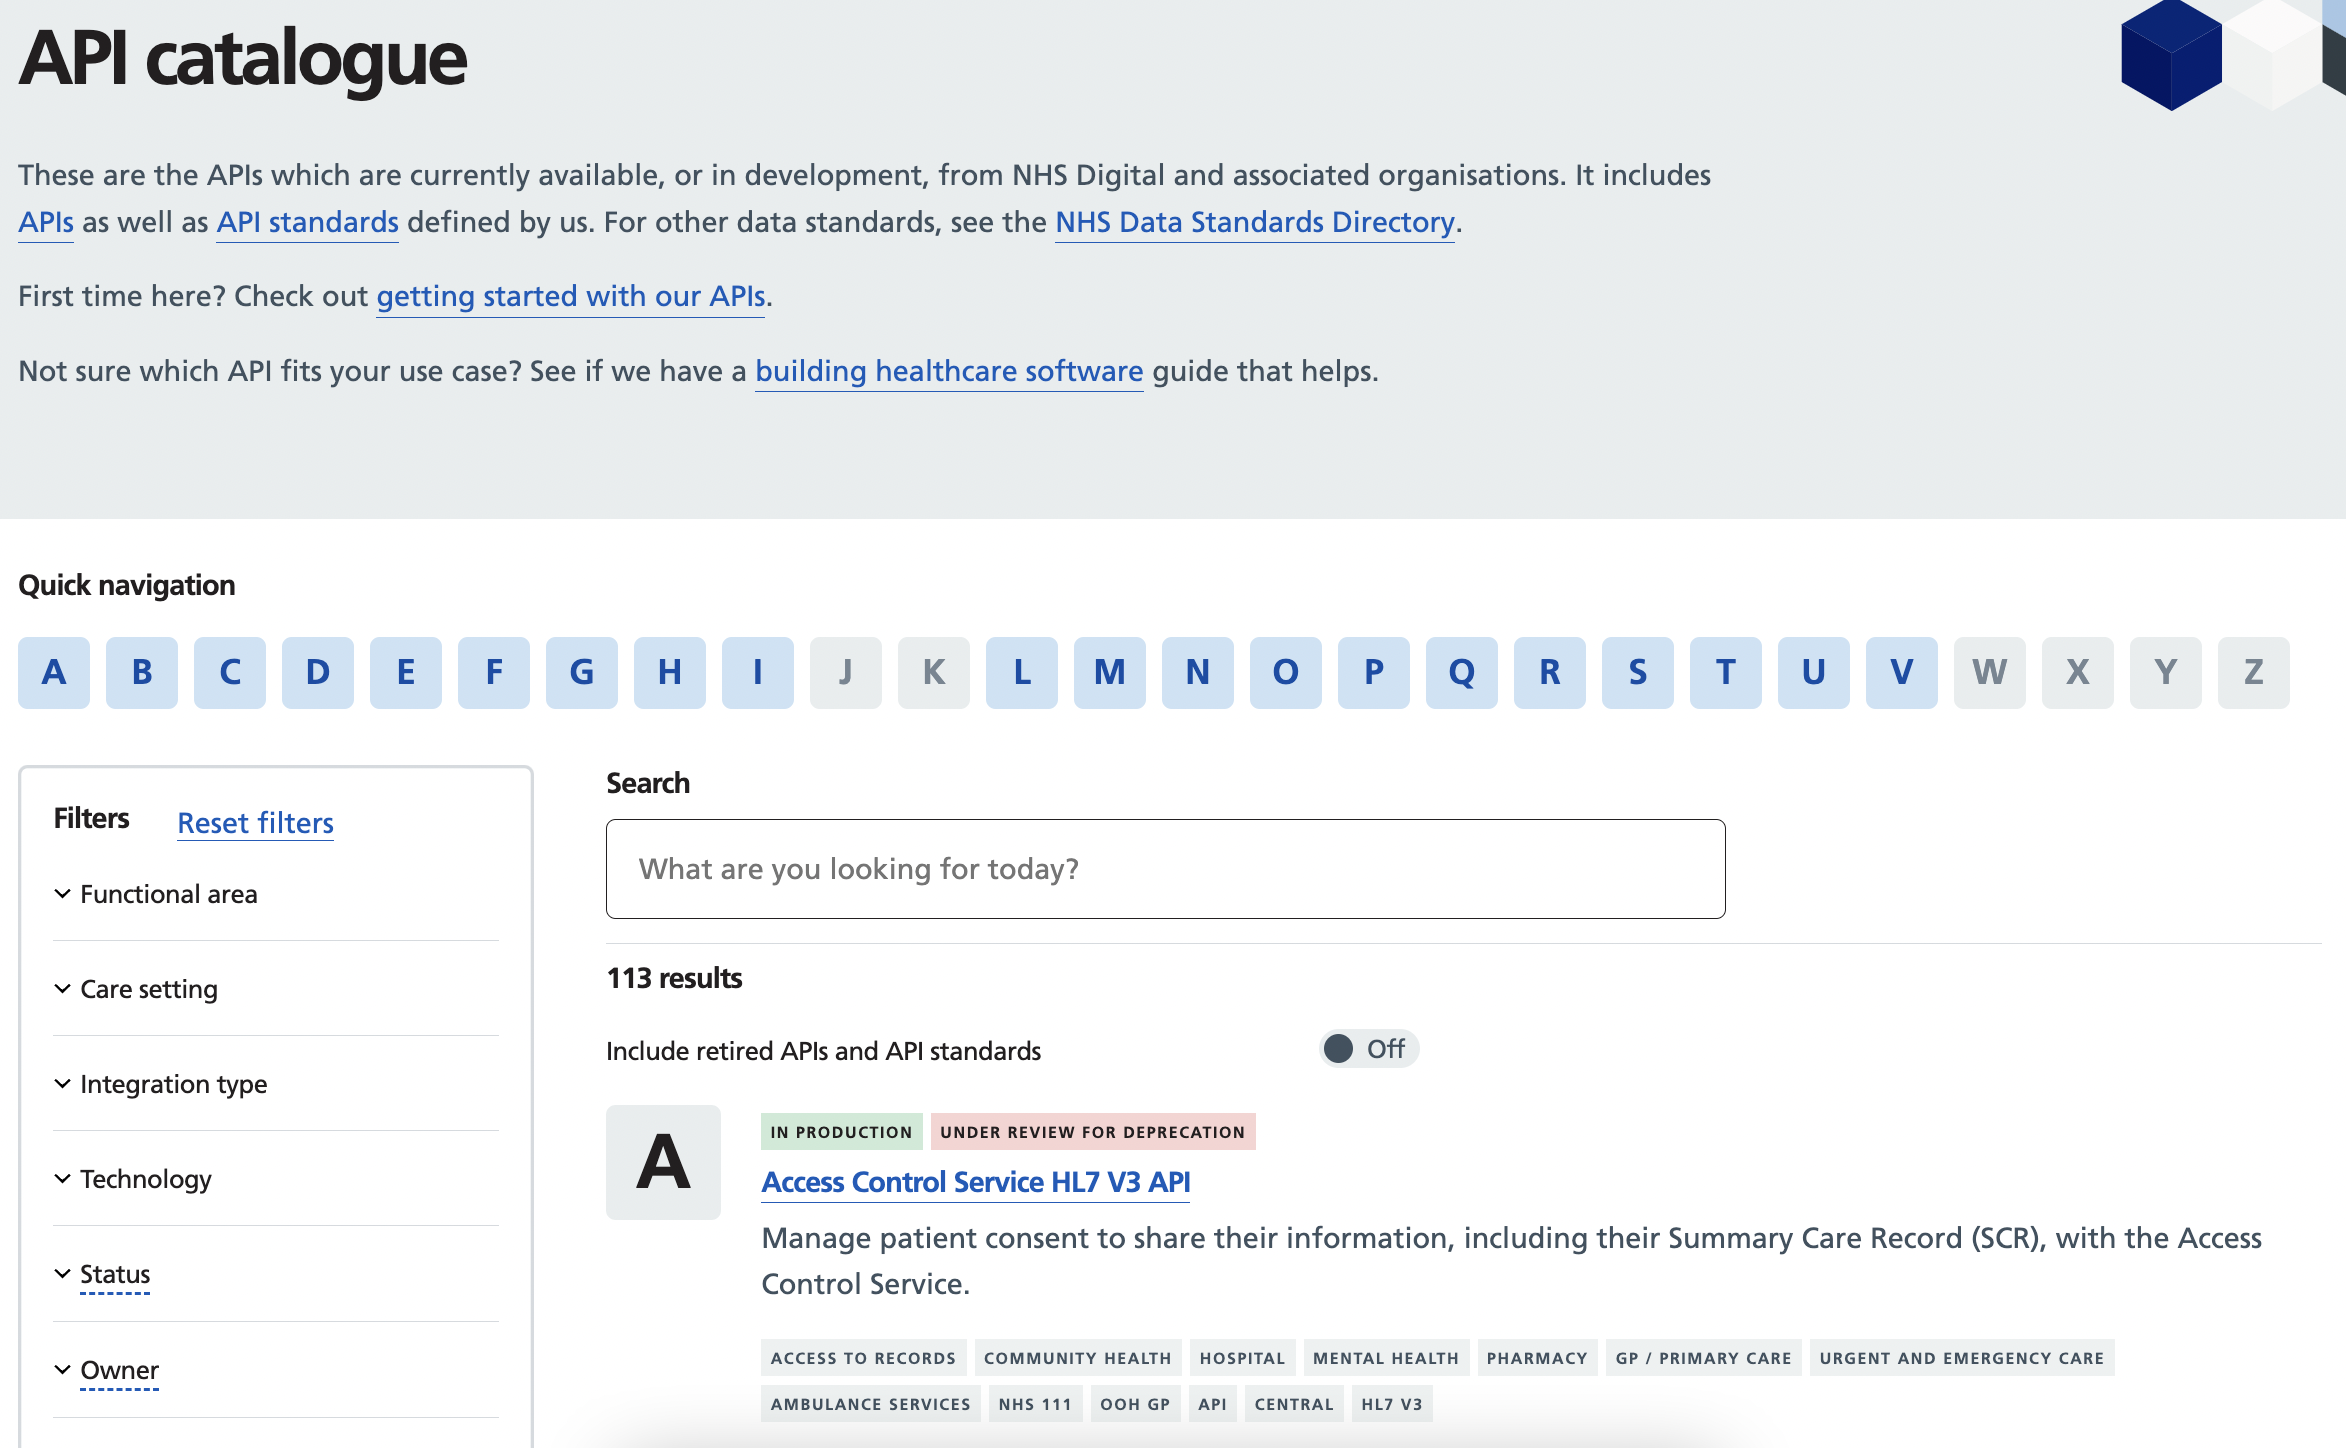Screen dimensions: 2346x1448
Task: Click the P quick navigation button
Action: (1374, 672)
